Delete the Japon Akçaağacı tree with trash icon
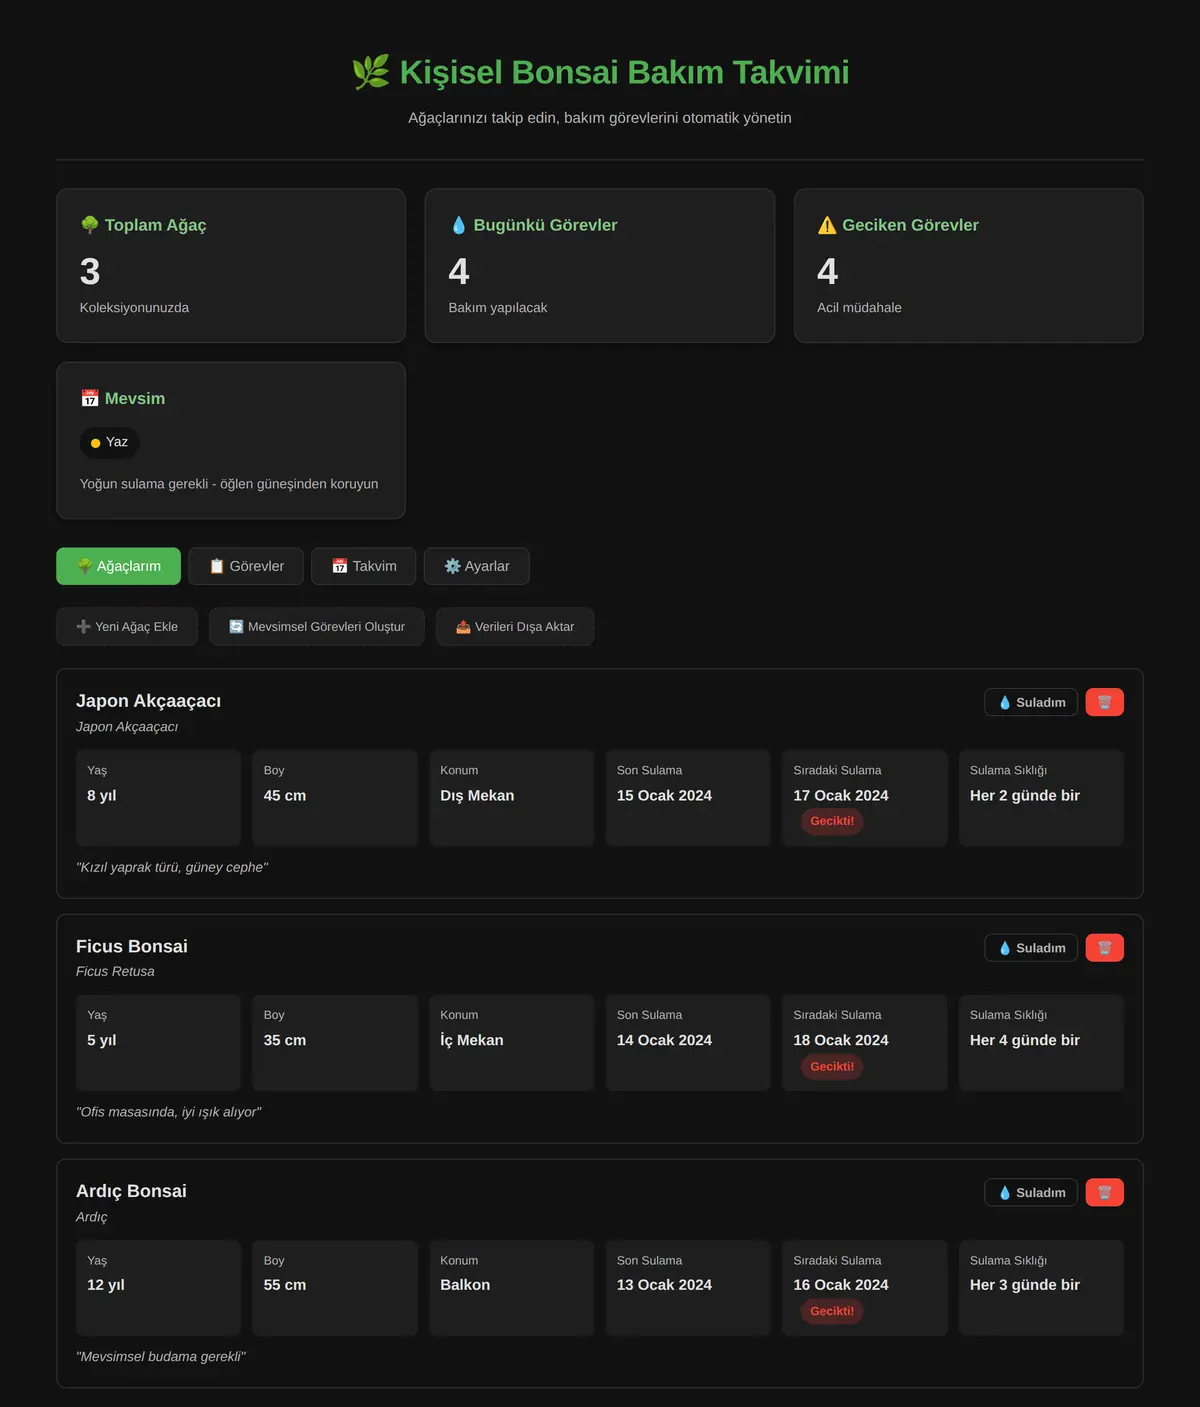The width and height of the screenshot is (1200, 1407). tap(1104, 702)
